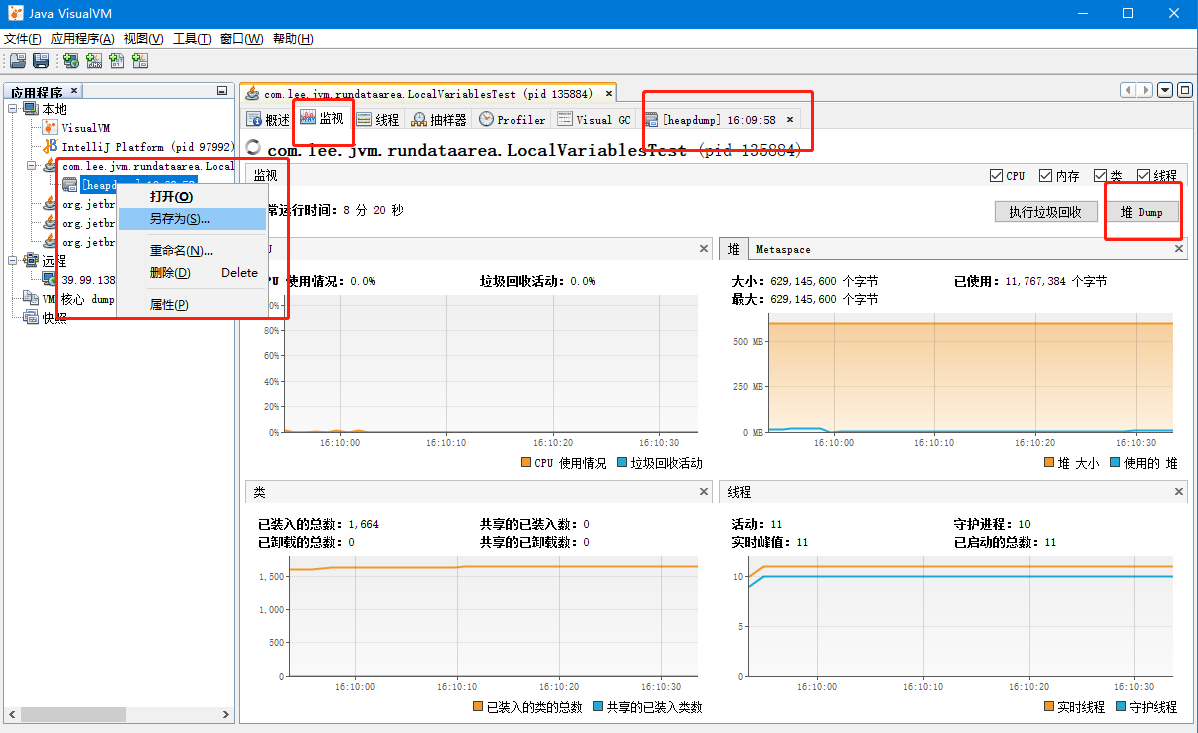This screenshot has height=733, width=1198.
Task: Uncheck the 类 (Classes) checkbox
Action: [1102, 175]
